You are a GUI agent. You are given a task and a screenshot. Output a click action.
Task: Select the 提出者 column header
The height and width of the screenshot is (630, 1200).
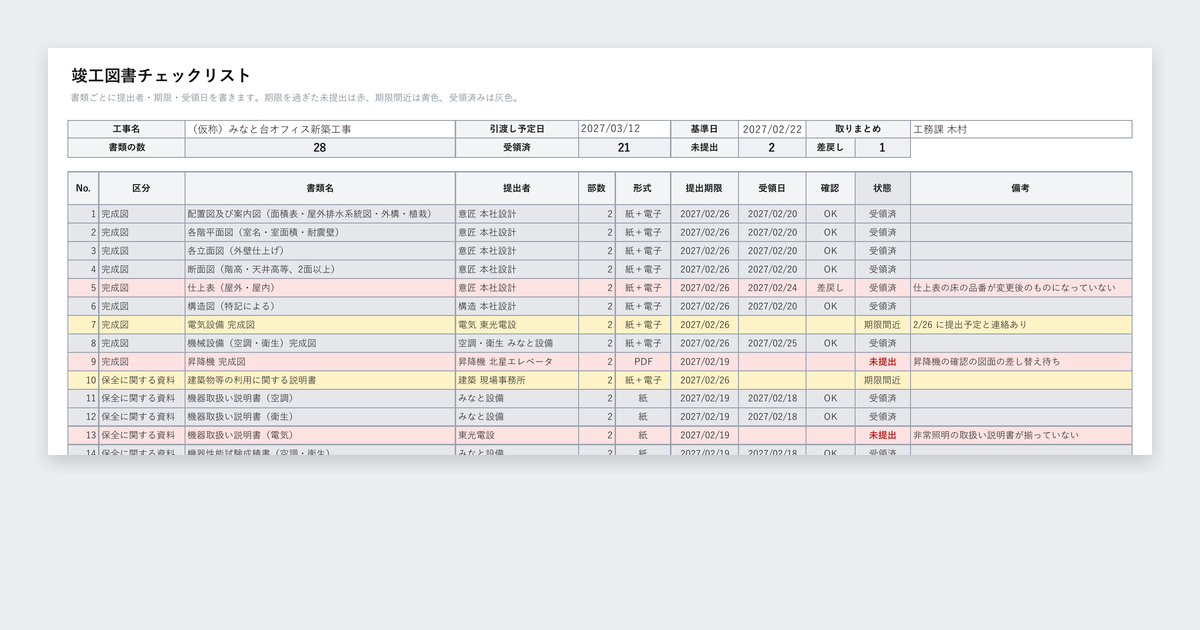pos(517,188)
